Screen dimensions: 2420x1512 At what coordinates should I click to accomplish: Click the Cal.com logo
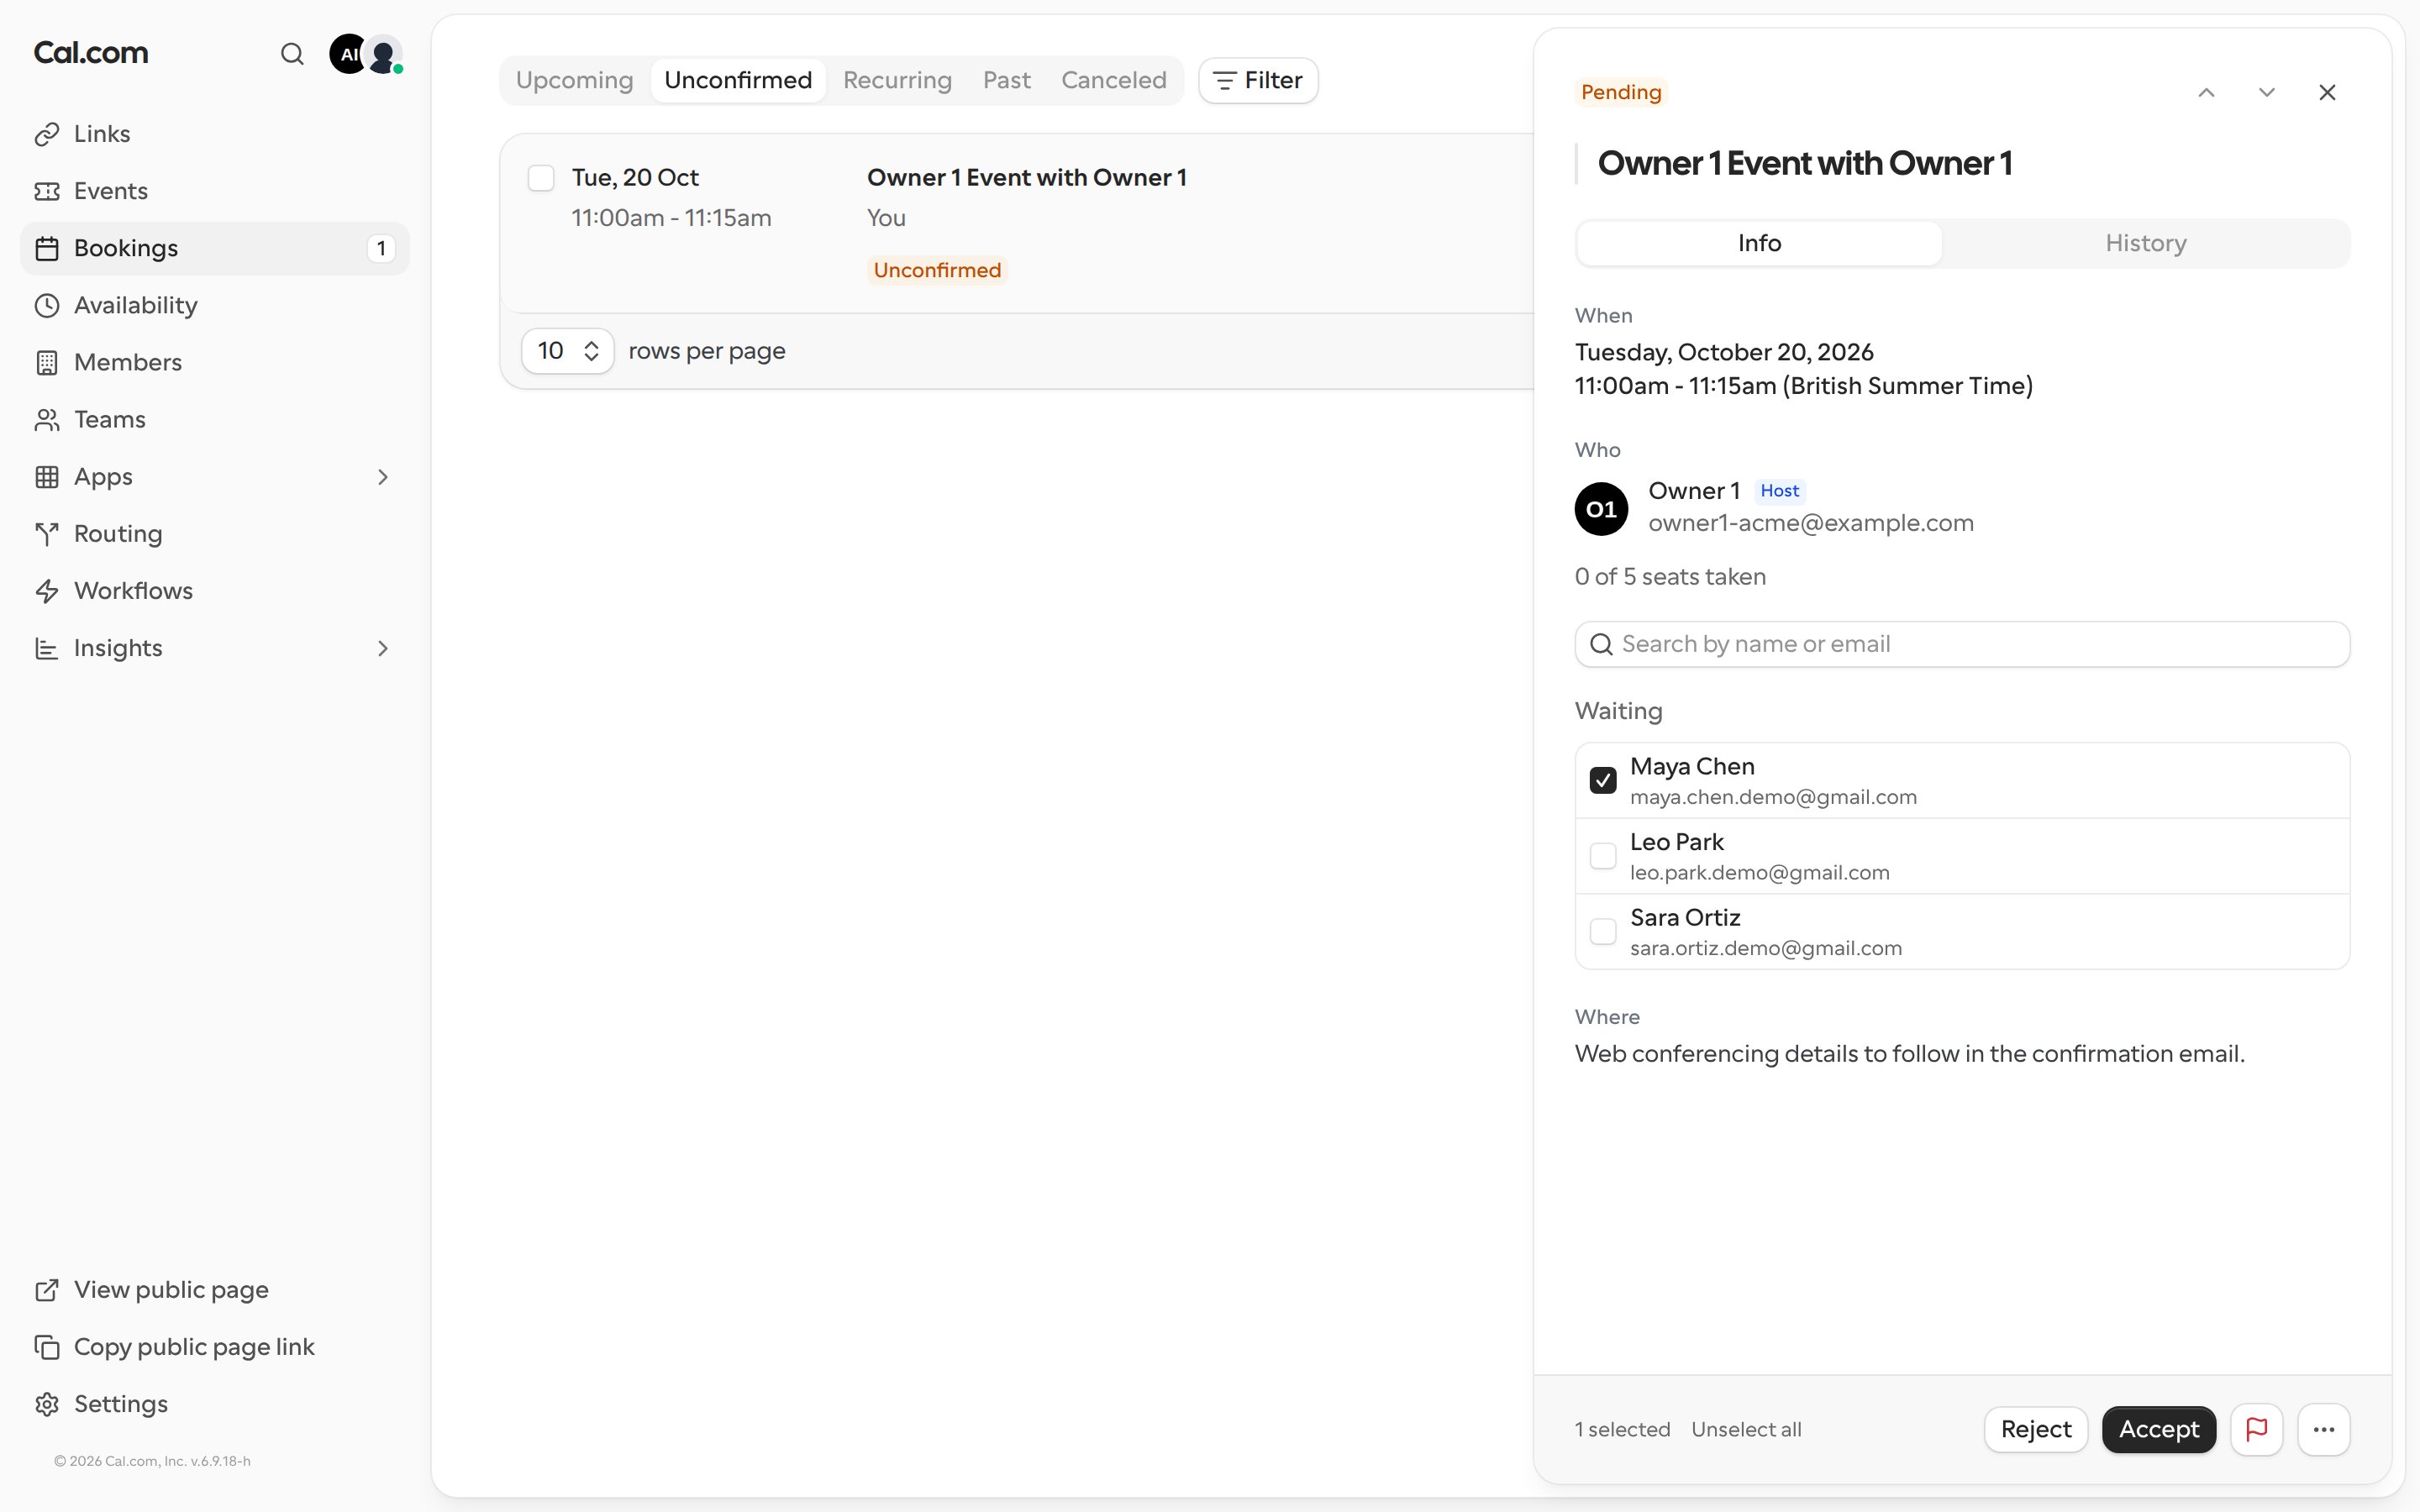click(91, 52)
